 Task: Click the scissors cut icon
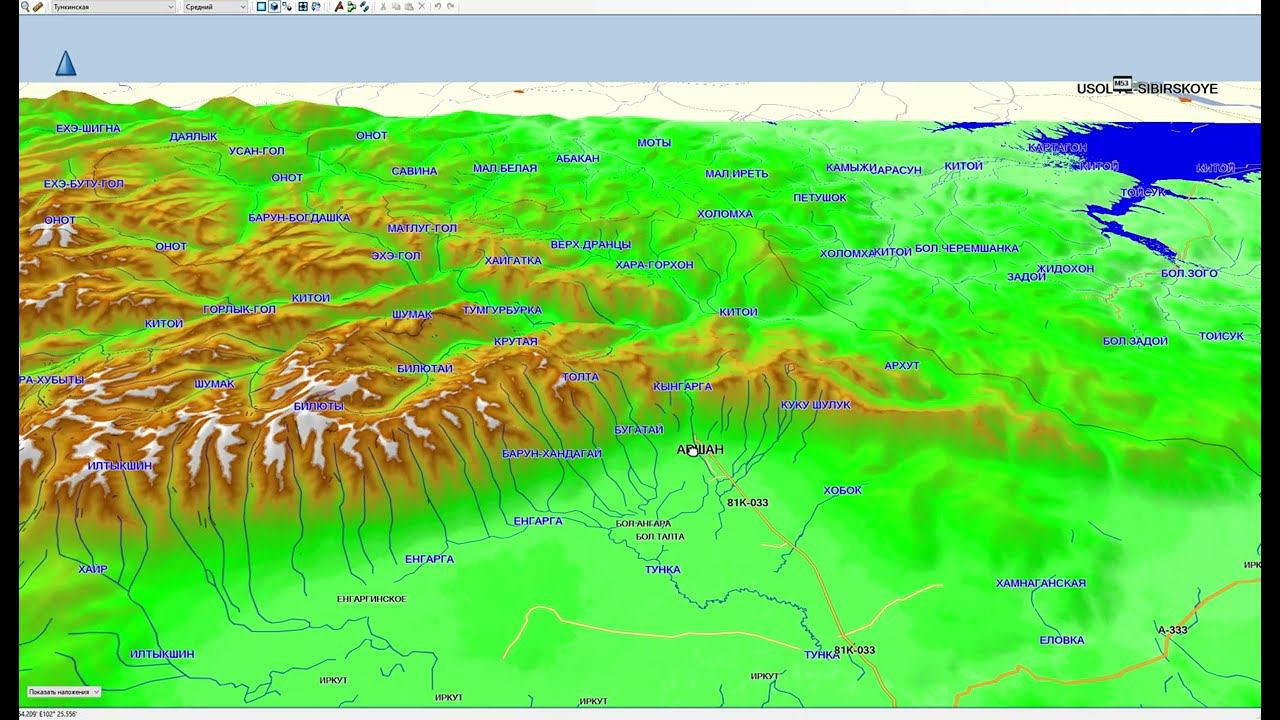(383, 6)
